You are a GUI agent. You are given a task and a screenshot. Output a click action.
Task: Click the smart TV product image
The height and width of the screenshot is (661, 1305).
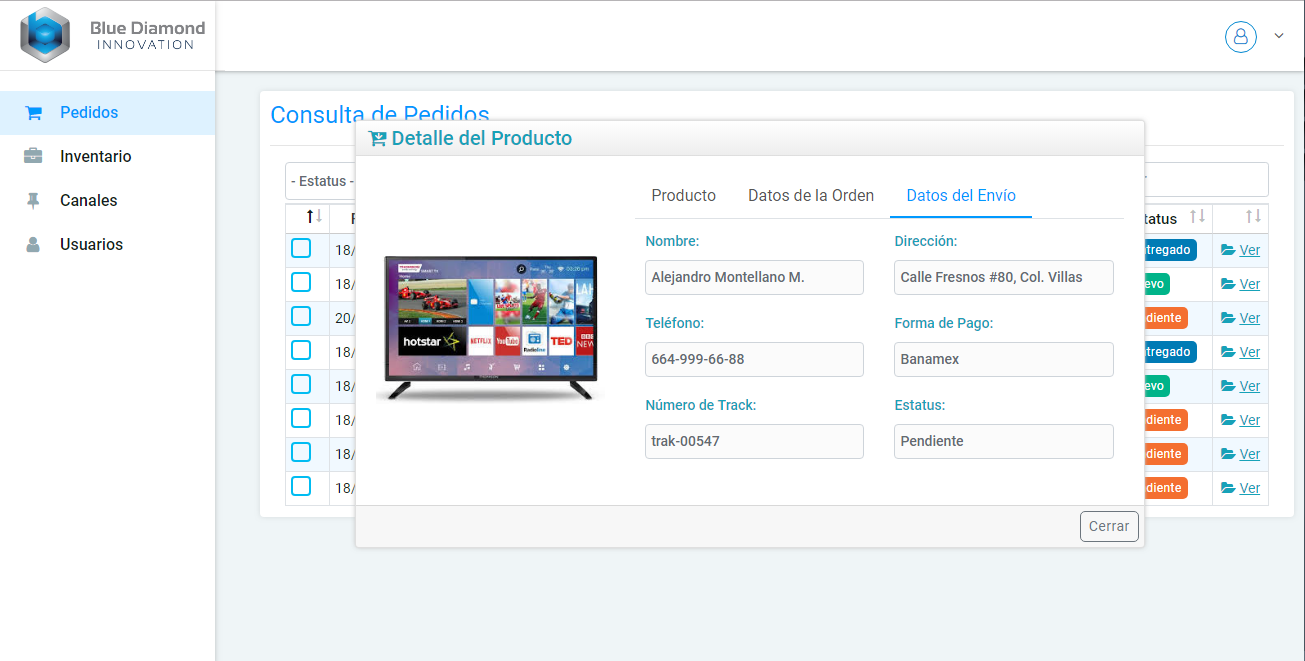tap(490, 328)
